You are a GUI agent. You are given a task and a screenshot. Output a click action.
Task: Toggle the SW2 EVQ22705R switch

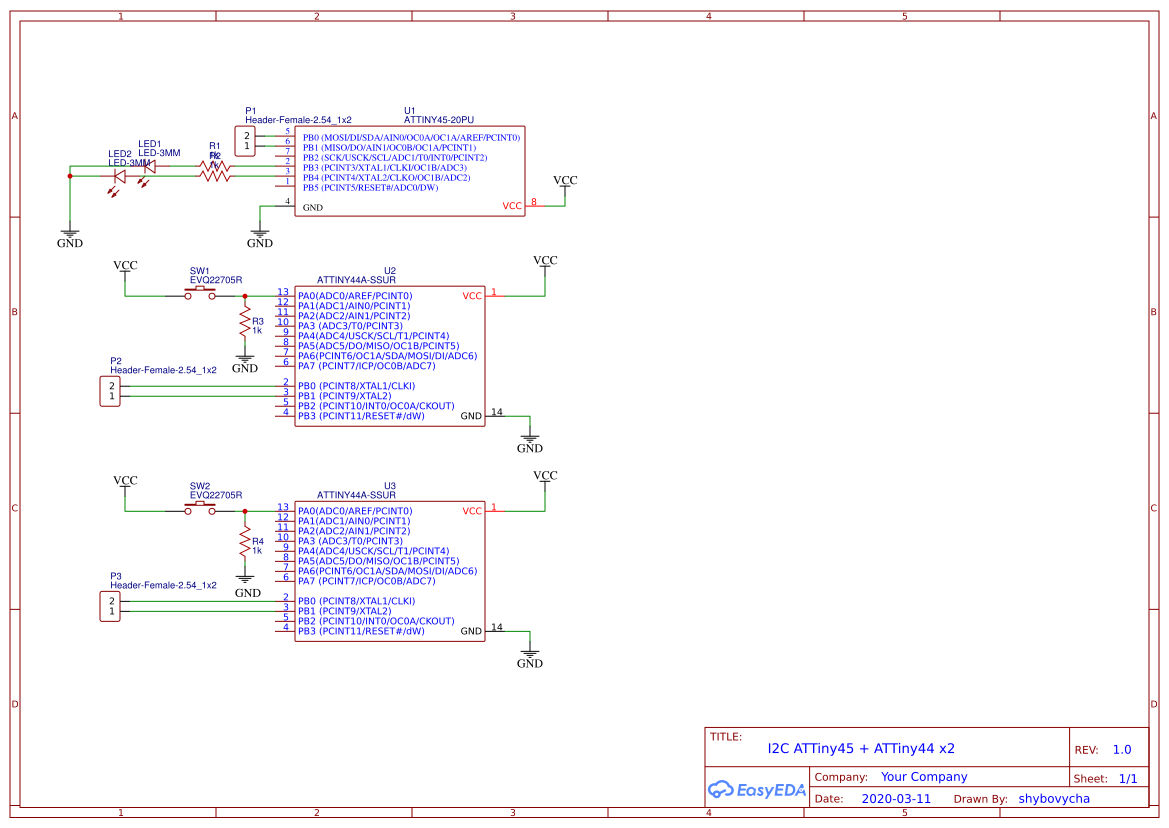point(200,503)
